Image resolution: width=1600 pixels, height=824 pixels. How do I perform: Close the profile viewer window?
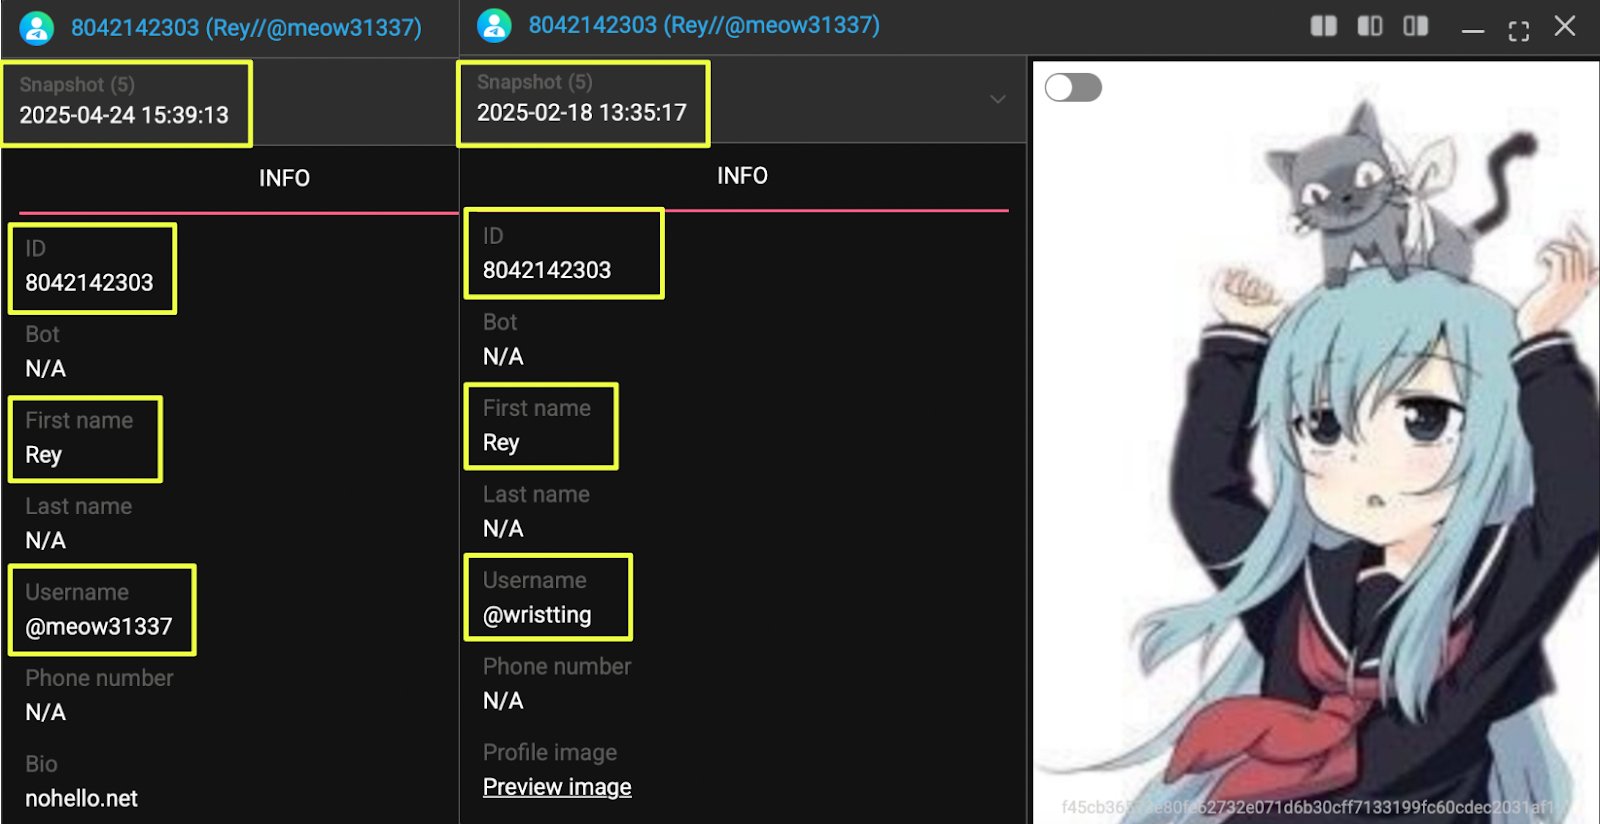coord(1565,26)
